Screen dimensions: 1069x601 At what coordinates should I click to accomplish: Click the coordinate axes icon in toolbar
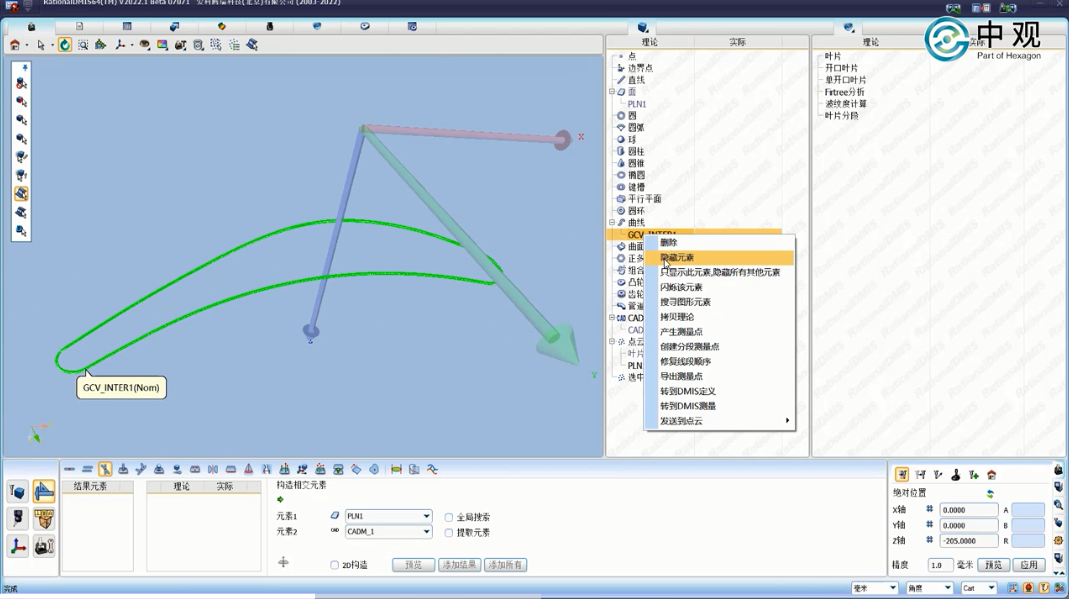tap(120, 45)
